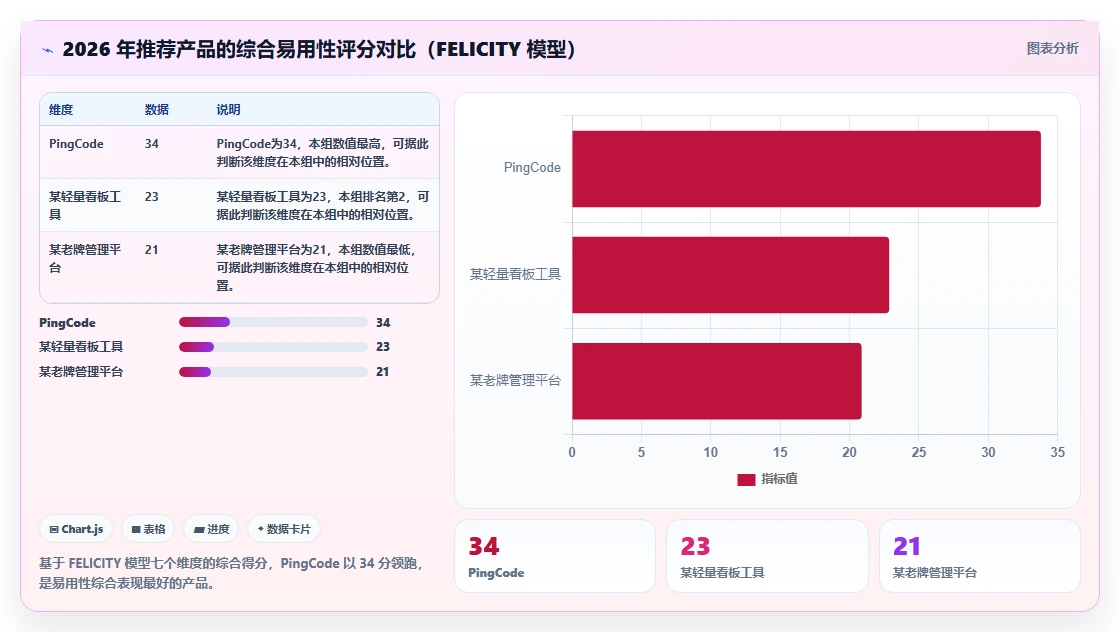Click the 指标值 legend label
This screenshot has width=1120, height=632.
point(779,479)
